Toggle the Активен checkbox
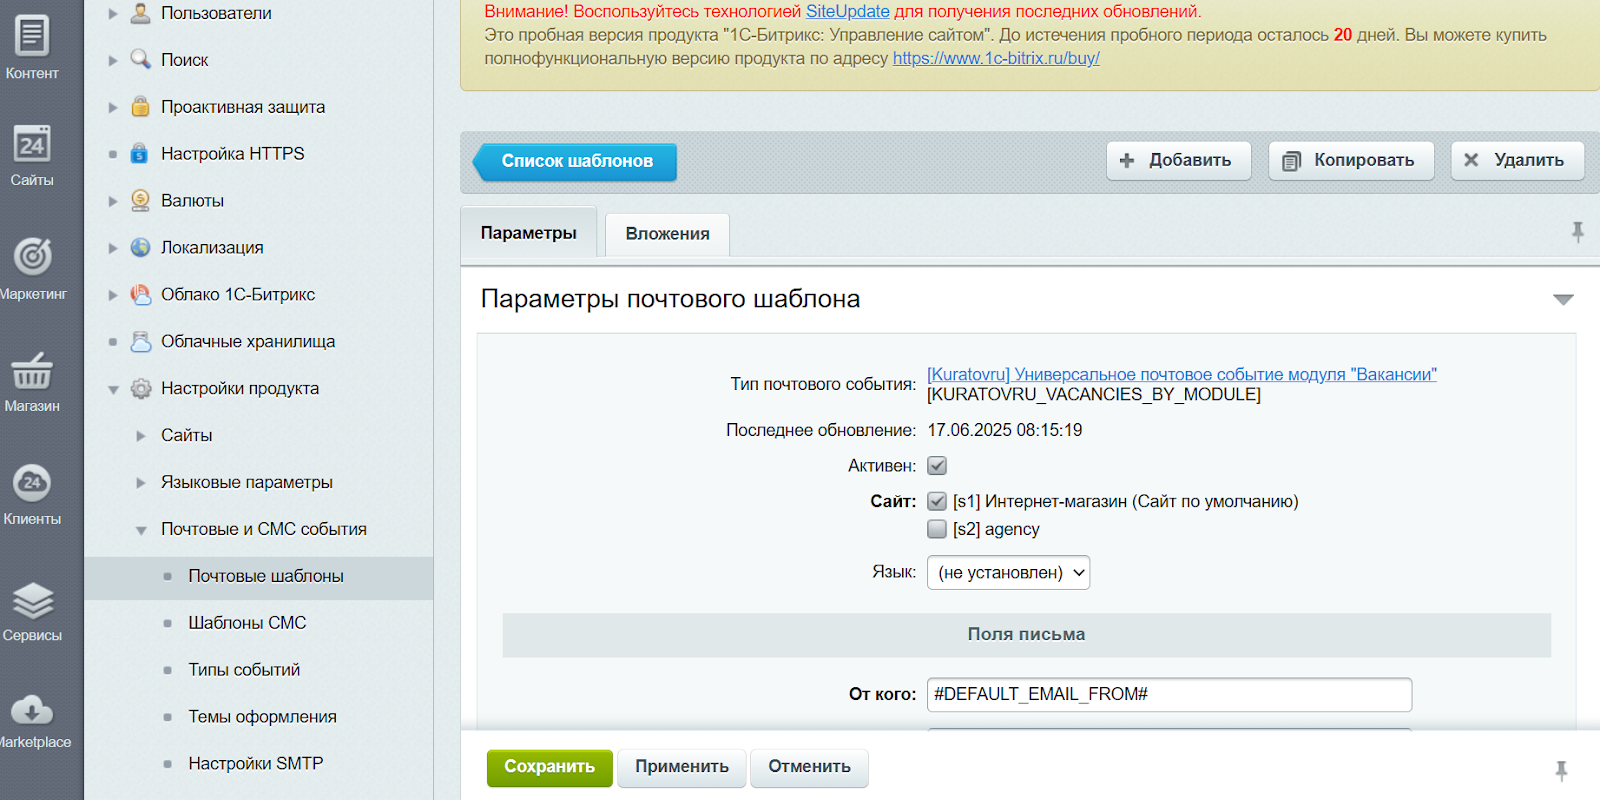Image resolution: width=1600 pixels, height=800 pixels. (937, 466)
